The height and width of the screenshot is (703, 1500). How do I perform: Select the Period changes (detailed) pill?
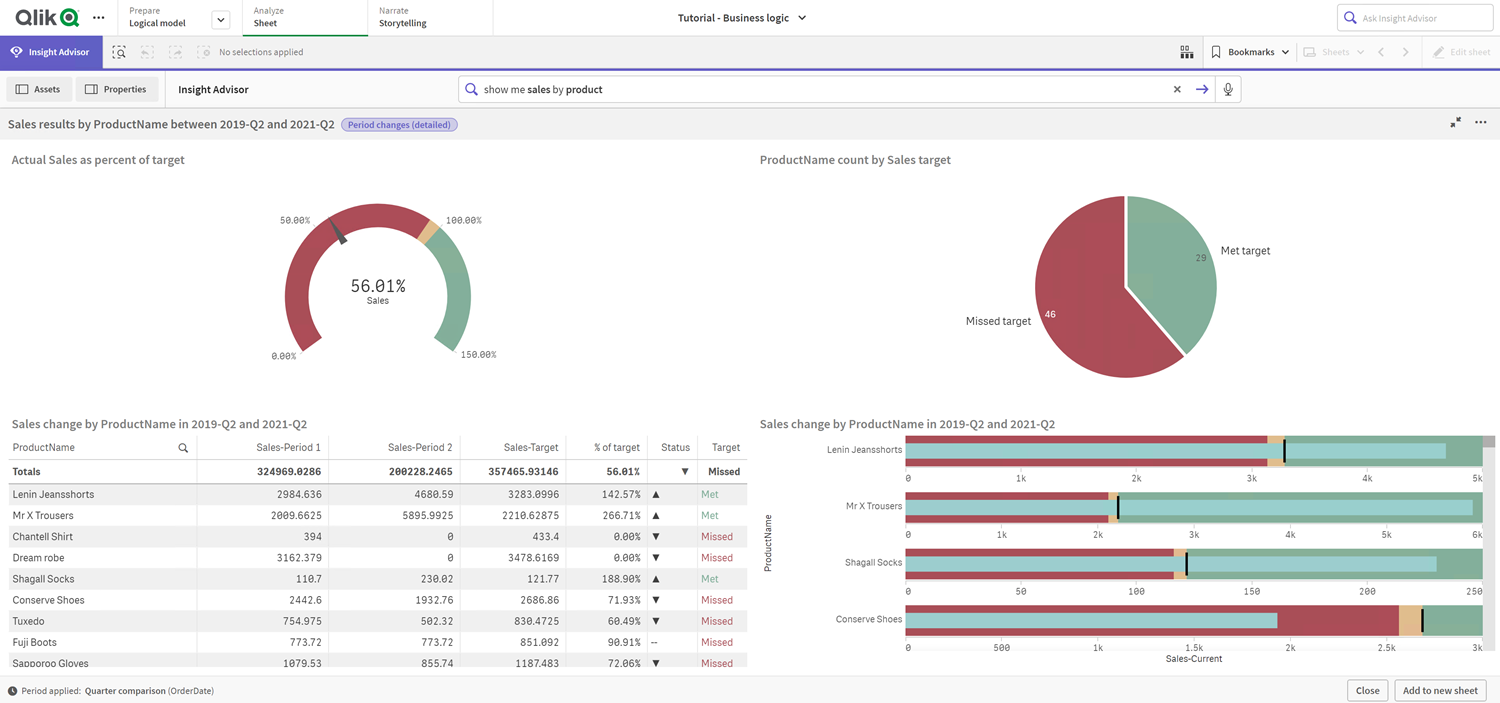click(x=399, y=124)
